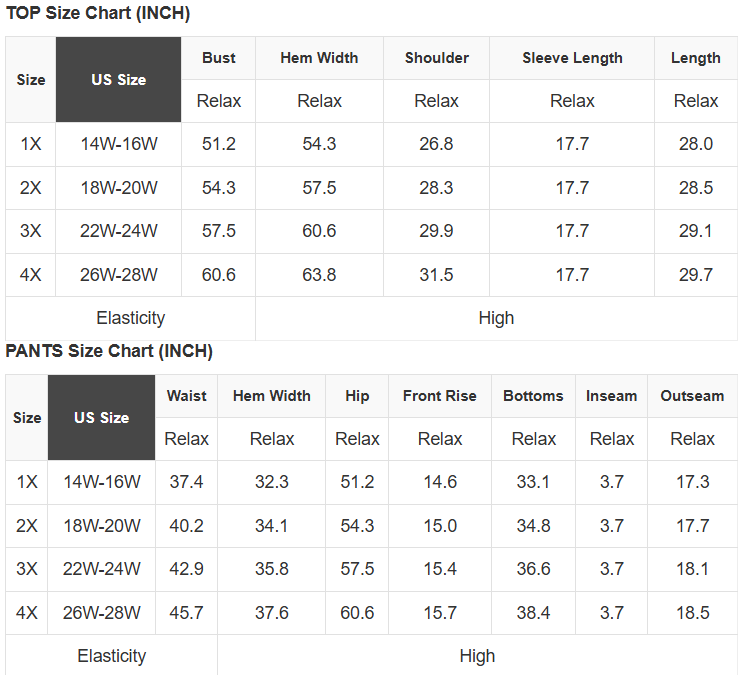Click the Front Rise column header
The width and height of the screenshot is (738, 675).
[x=439, y=396]
